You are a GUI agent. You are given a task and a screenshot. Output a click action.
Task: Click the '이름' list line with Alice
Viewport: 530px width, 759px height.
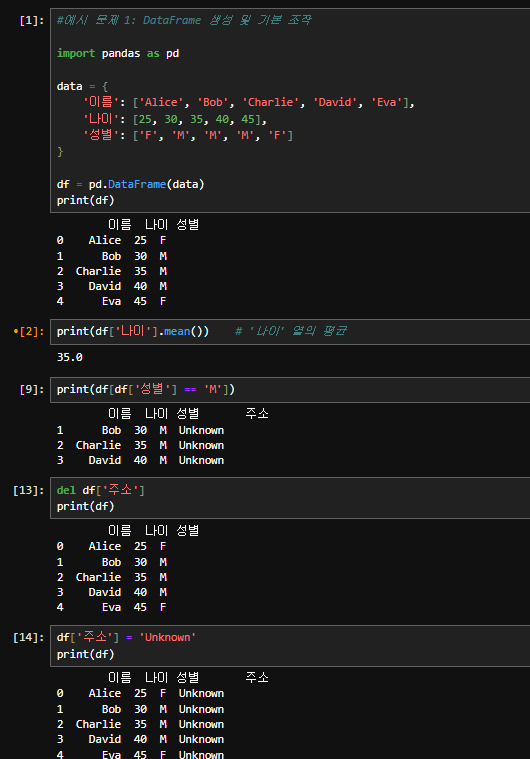[x=249, y=102]
